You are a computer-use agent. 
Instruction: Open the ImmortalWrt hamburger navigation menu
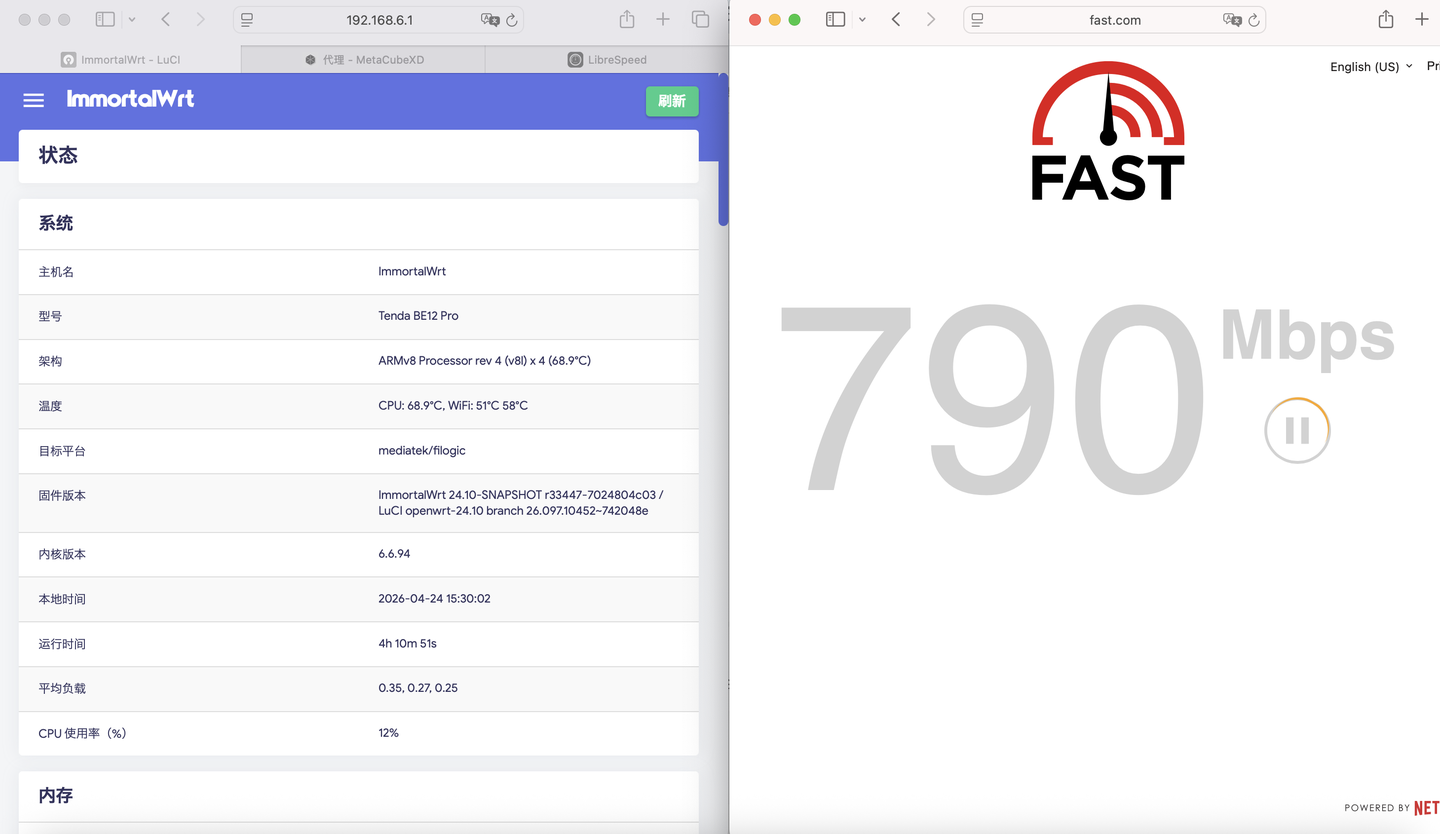[34, 100]
